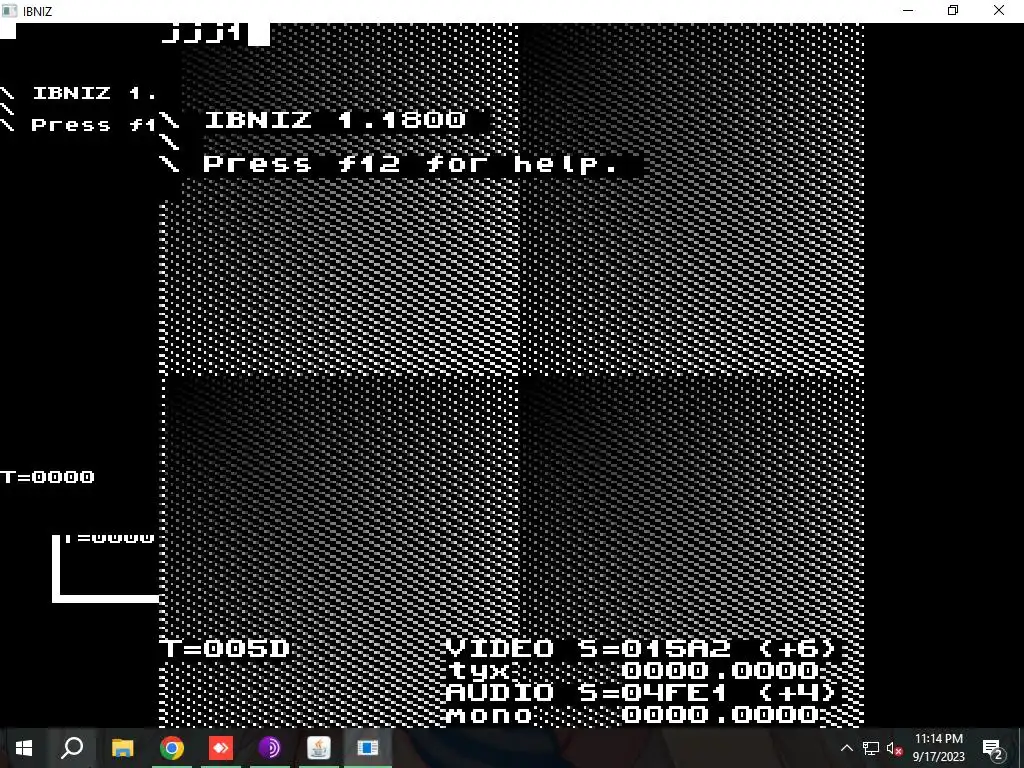This screenshot has width=1024, height=768.
Task: Click 'Press f12 for help.' text
Action: [x=409, y=163]
